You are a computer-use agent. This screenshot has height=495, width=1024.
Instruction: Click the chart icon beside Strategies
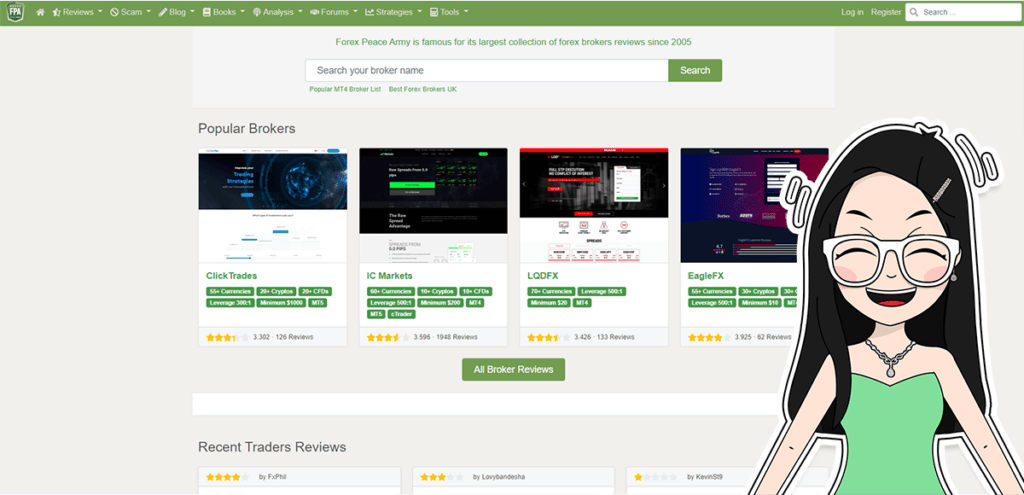(370, 12)
